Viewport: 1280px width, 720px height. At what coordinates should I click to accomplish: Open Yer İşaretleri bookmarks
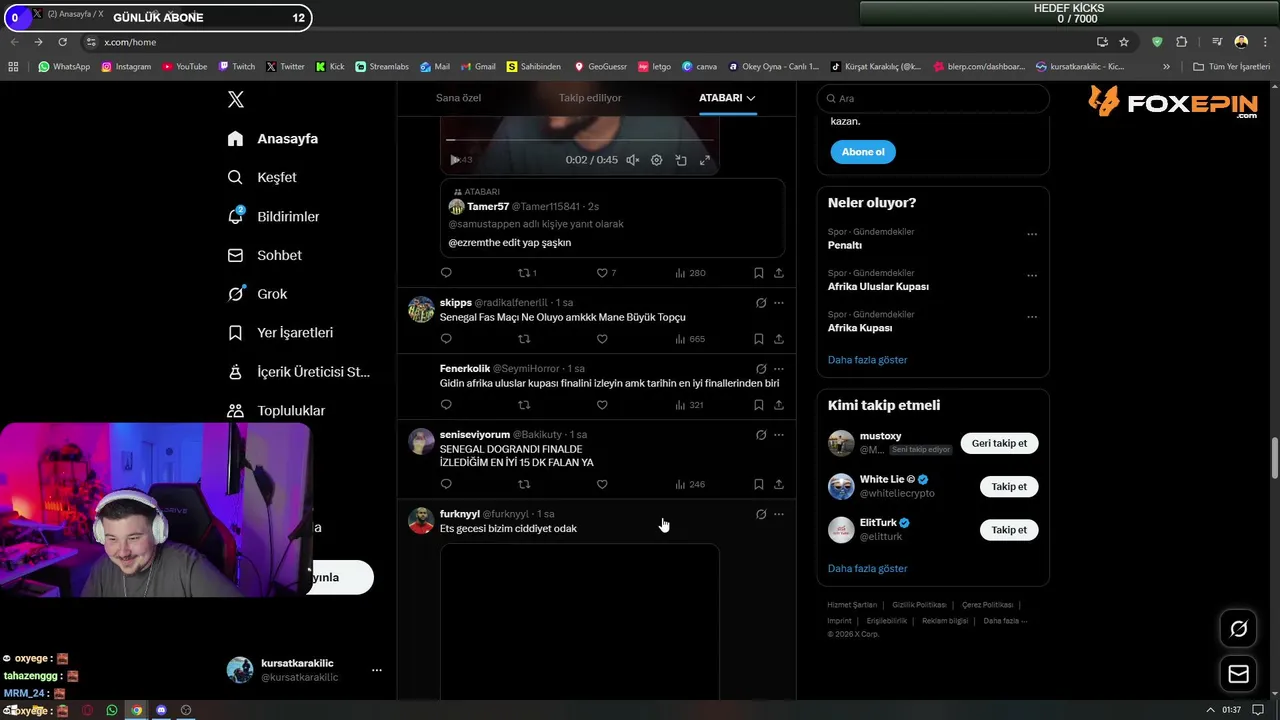click(280, 332)
